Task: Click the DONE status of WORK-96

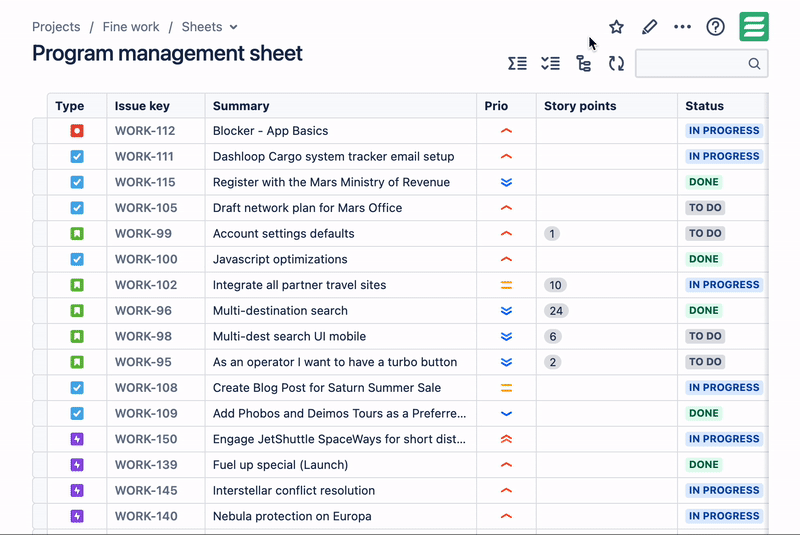Action: coord(704,311)
